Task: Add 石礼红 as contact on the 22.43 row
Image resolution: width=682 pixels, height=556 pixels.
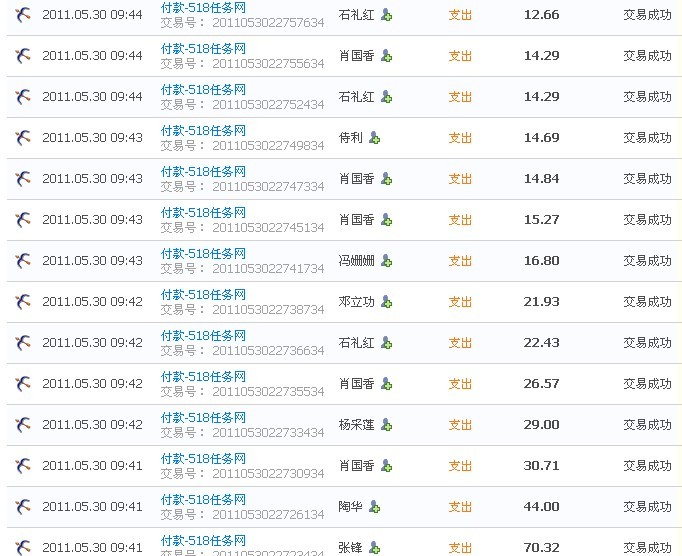Action: click(386, 343)
